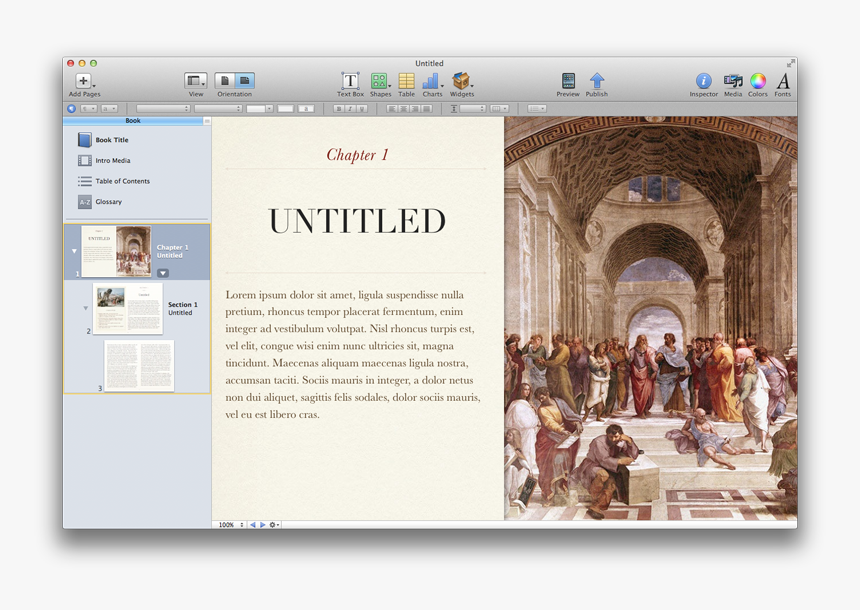This screenshot has width=860, height=610.
Task: Go to previous page arrow
Action: 253,525
